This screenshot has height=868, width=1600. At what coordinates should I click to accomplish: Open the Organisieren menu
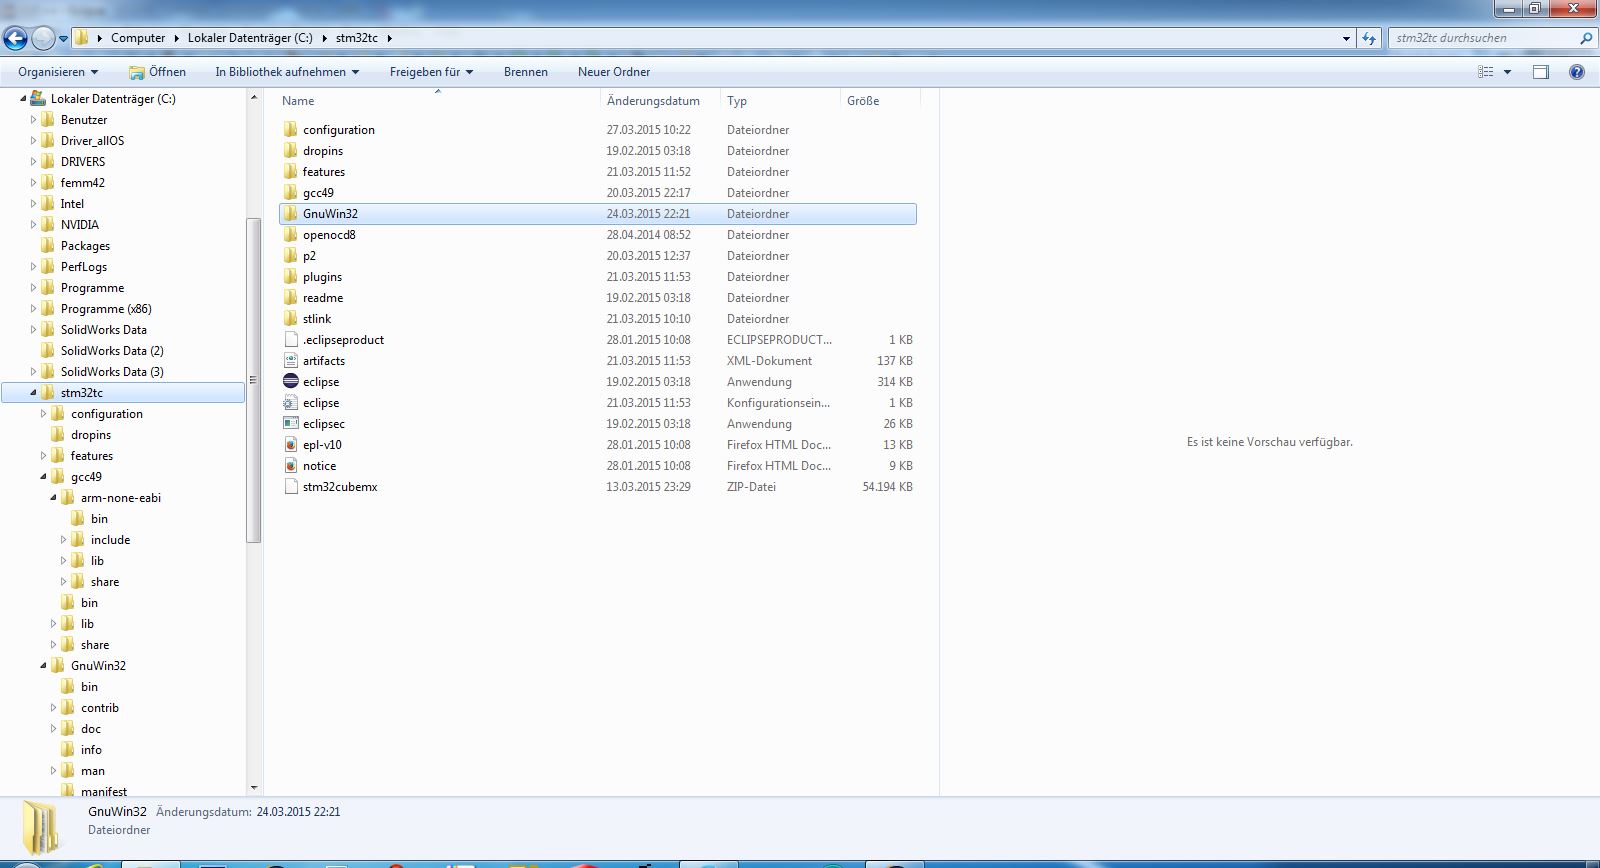pos(58,72)
